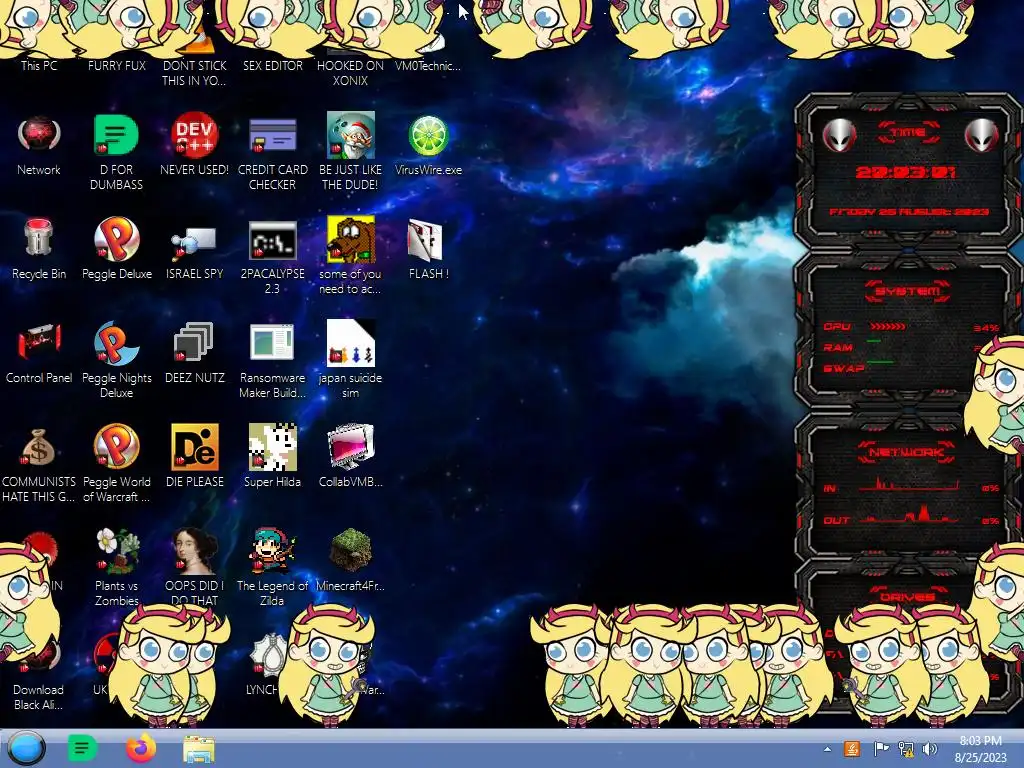Image resolution: width=1024 pixels, height=768 pixels.
Task: Select the OOPS DID I DO THAT portrait icon
Action: pyautogui.click(x=194, y=550)
